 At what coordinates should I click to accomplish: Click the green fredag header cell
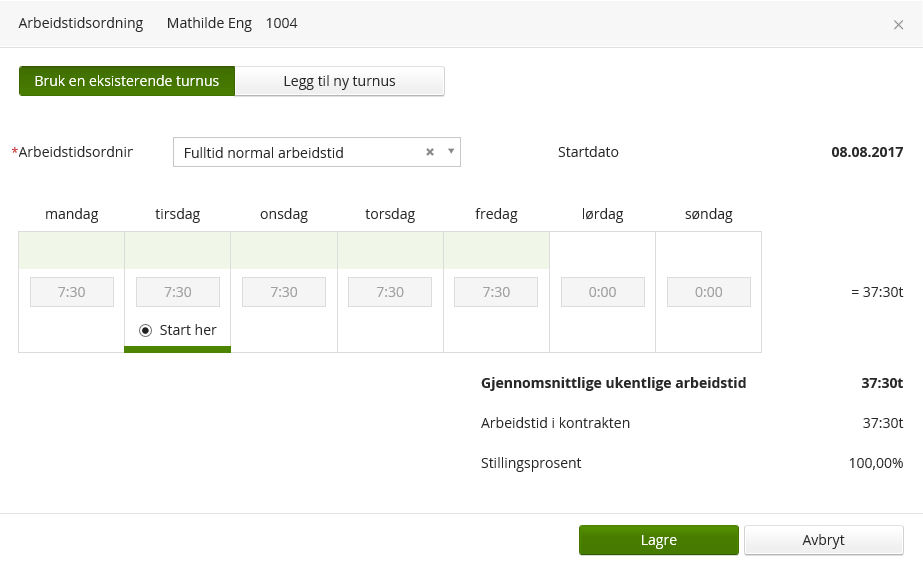tap(496, 250)
